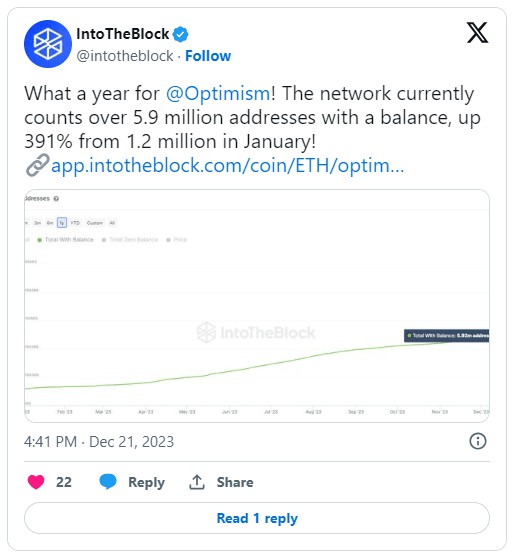Toggle the Price legend series

coord(177,240)
